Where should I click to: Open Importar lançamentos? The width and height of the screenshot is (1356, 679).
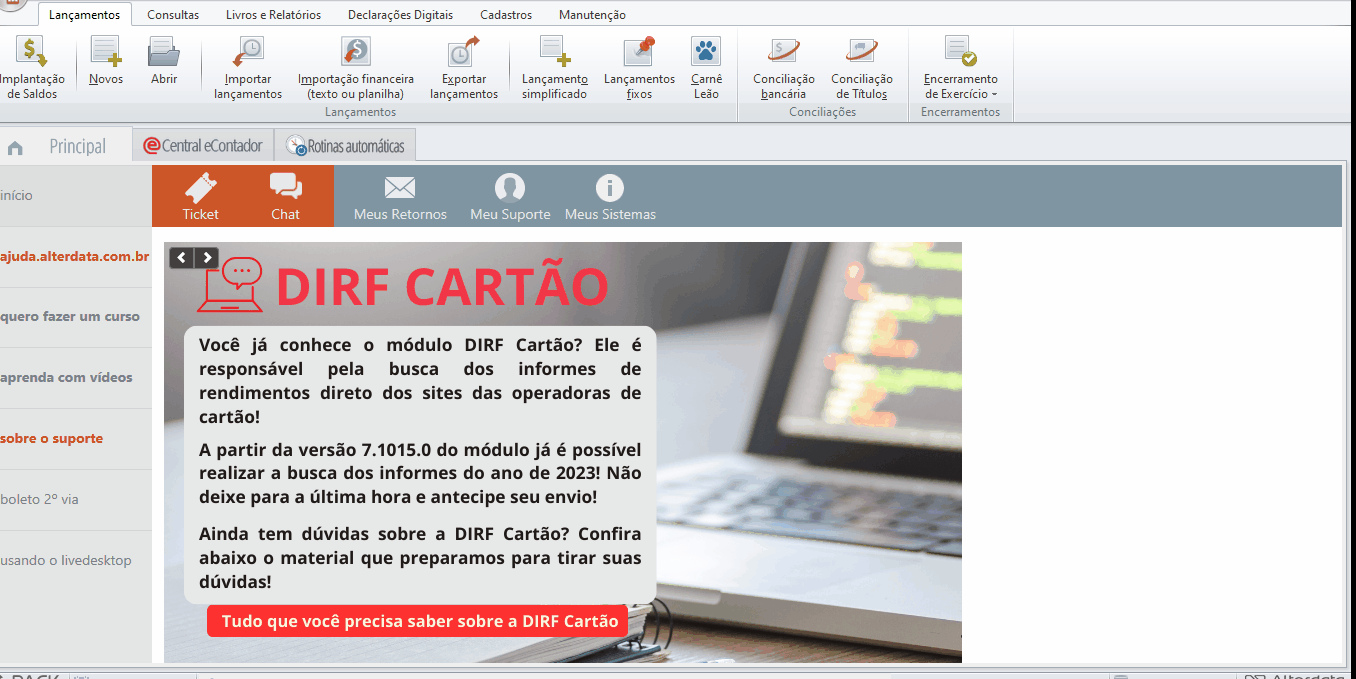coord(248,67)
